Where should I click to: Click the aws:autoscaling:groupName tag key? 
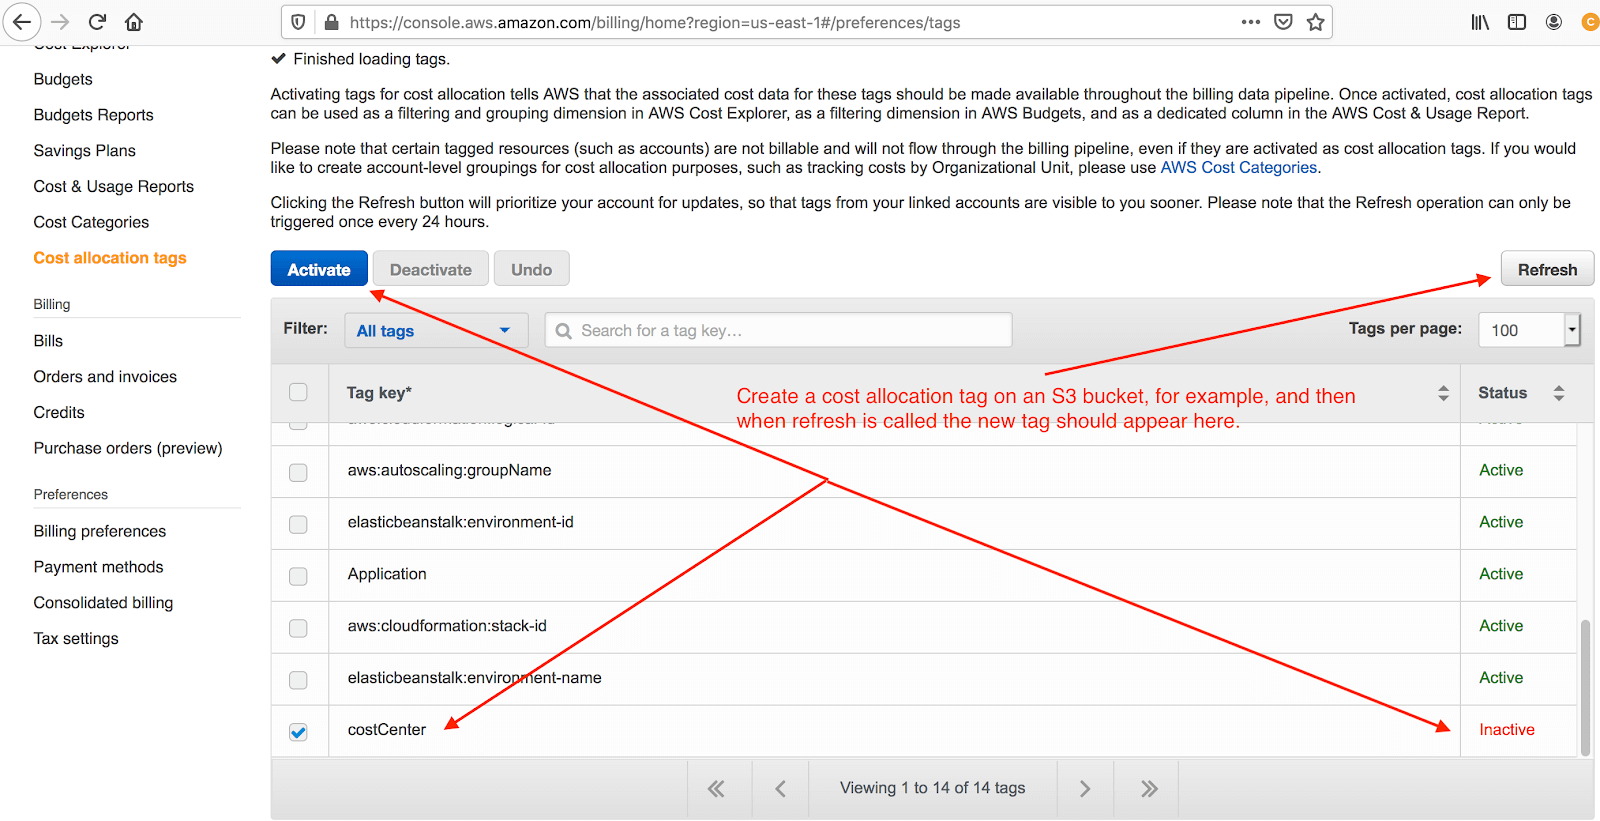point(449,470)
